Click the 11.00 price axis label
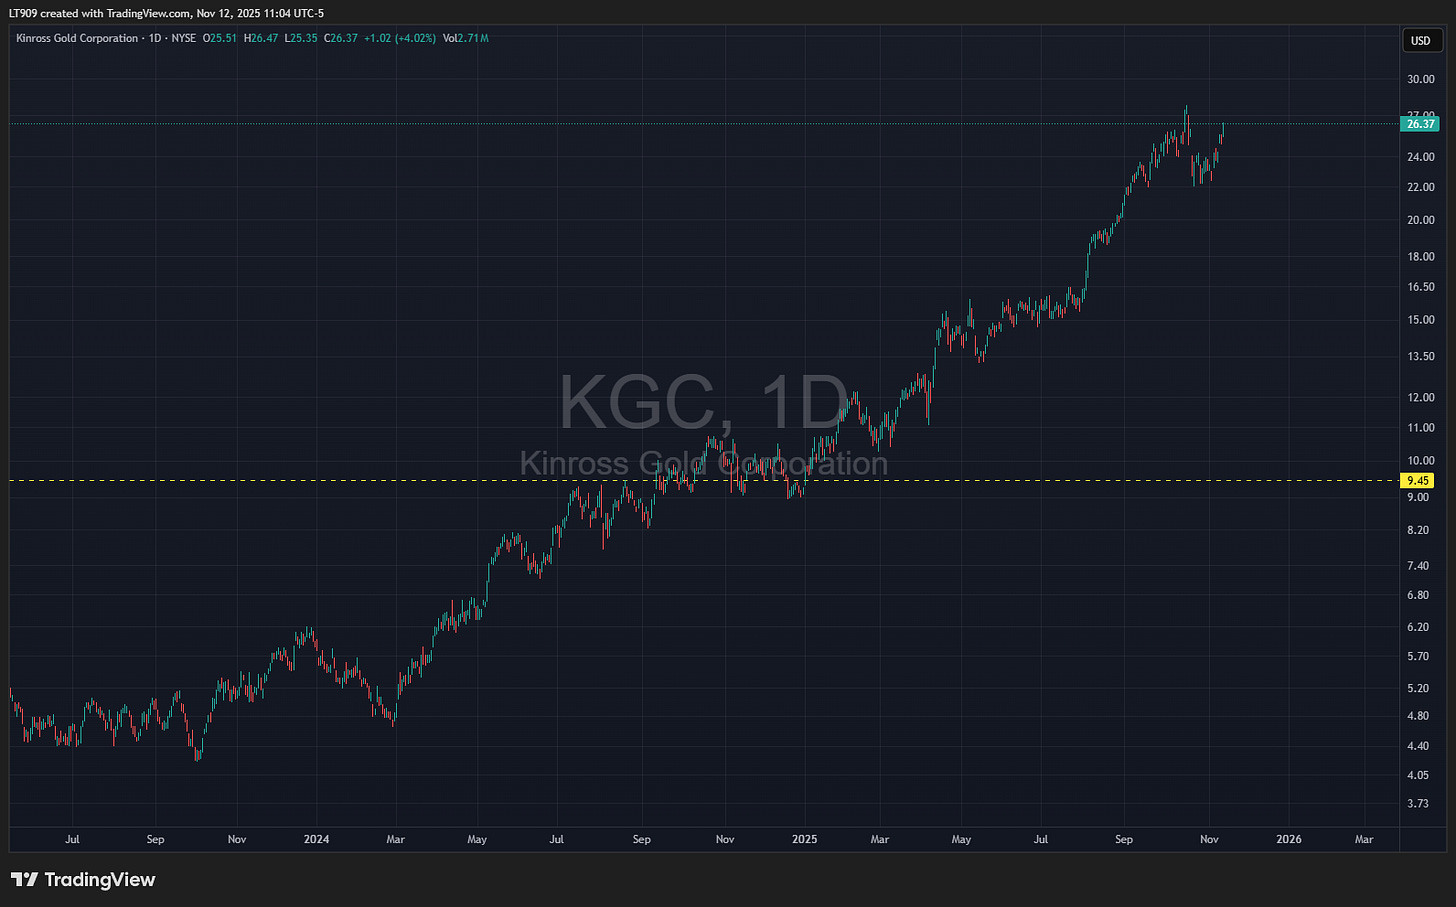 point(1420,427)
